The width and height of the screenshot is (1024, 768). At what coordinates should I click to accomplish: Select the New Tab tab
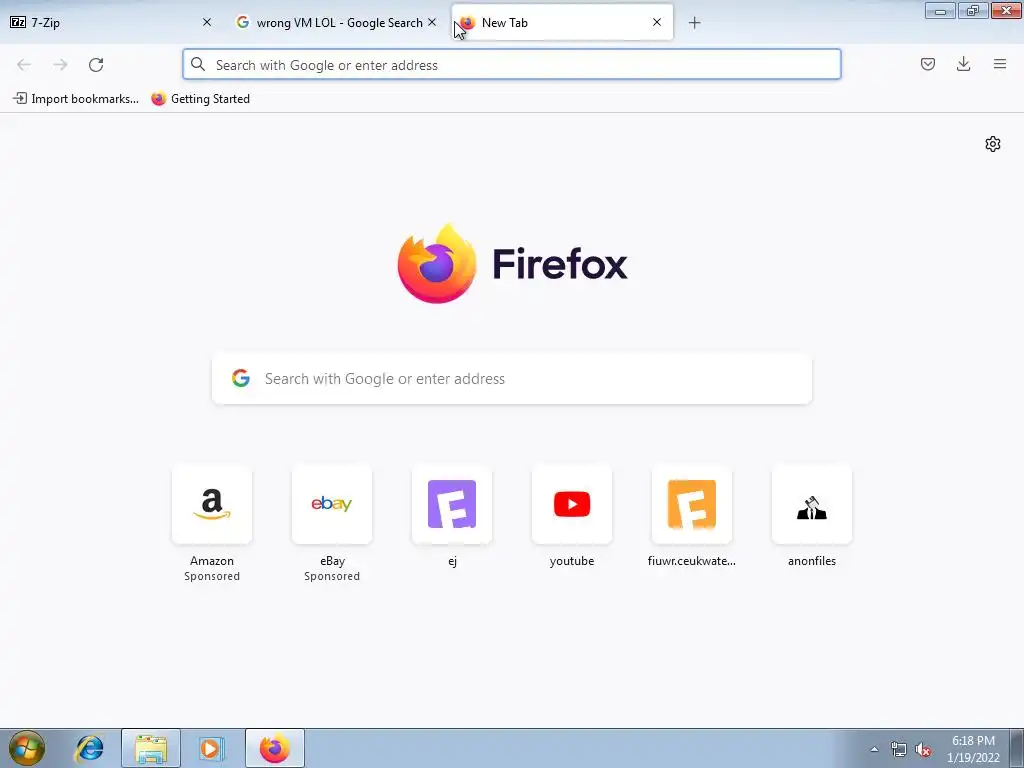coord(562,22)
